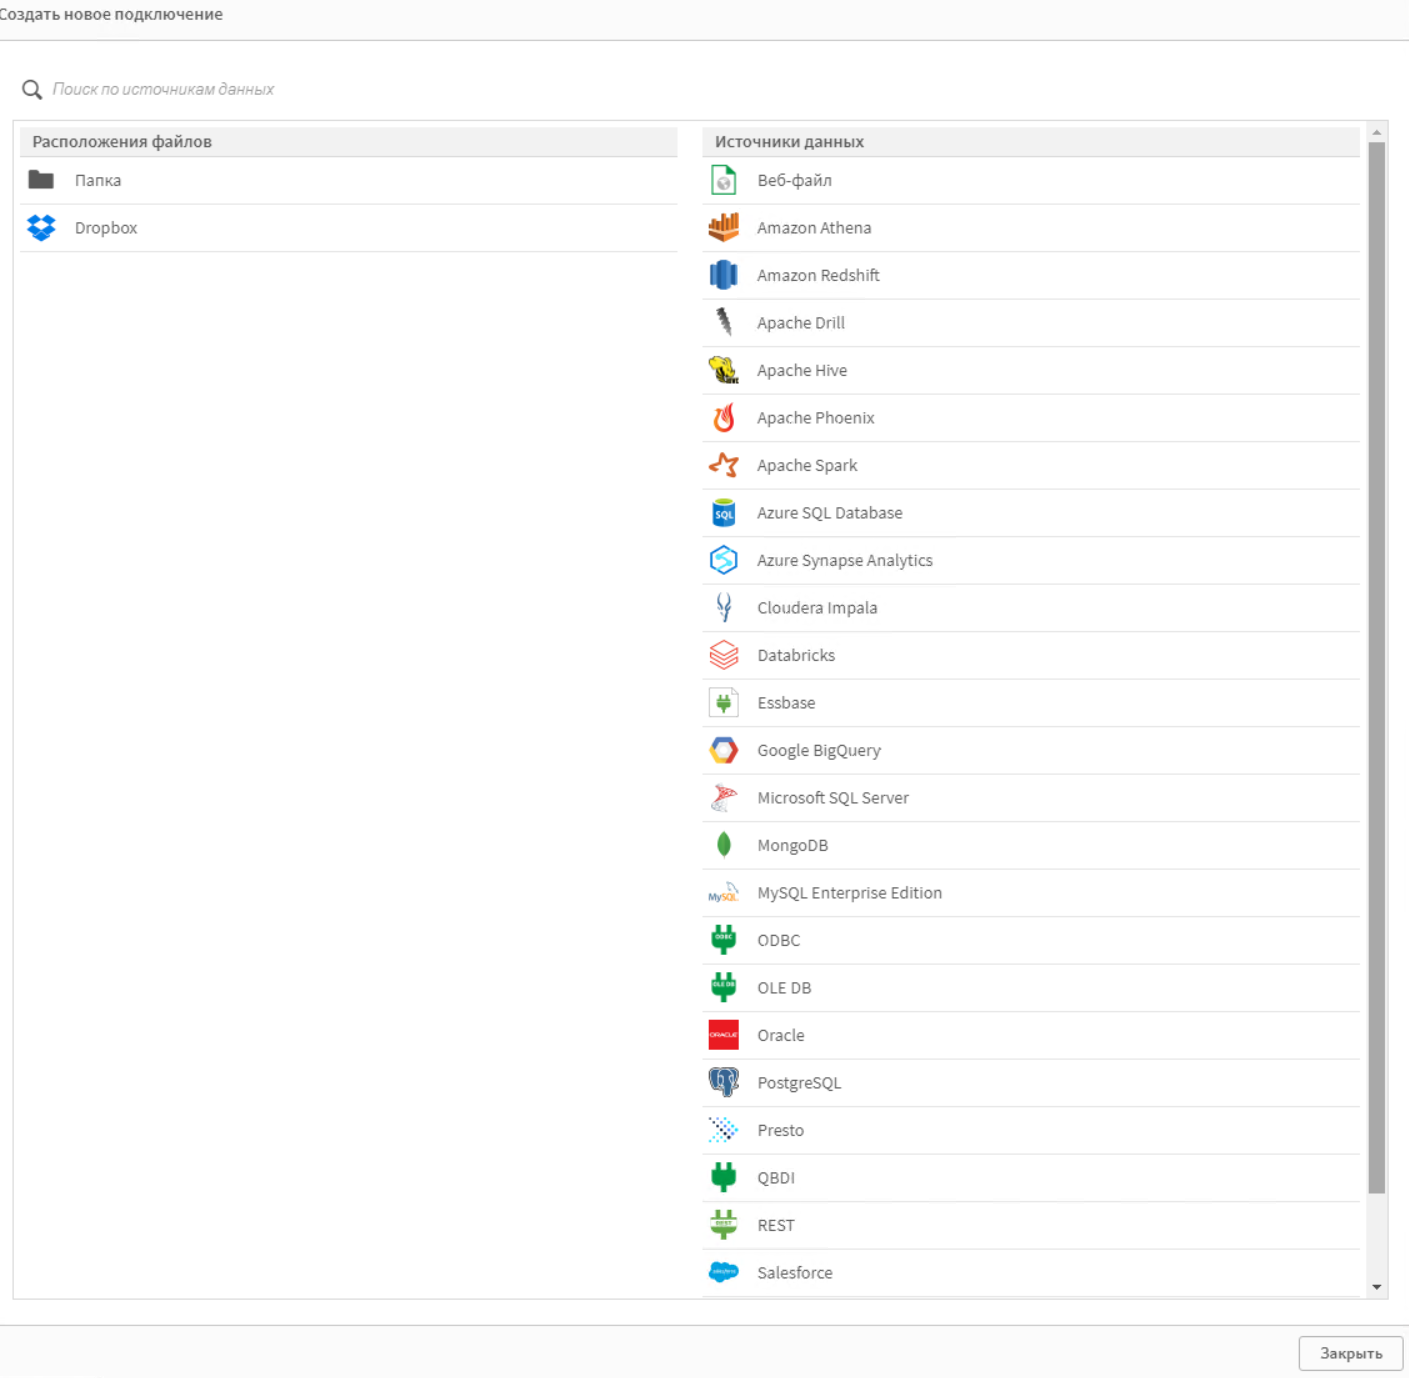1409x1378 pixels.
Task: Click the scrollbar up arrow
Action: click(1377, 132)
